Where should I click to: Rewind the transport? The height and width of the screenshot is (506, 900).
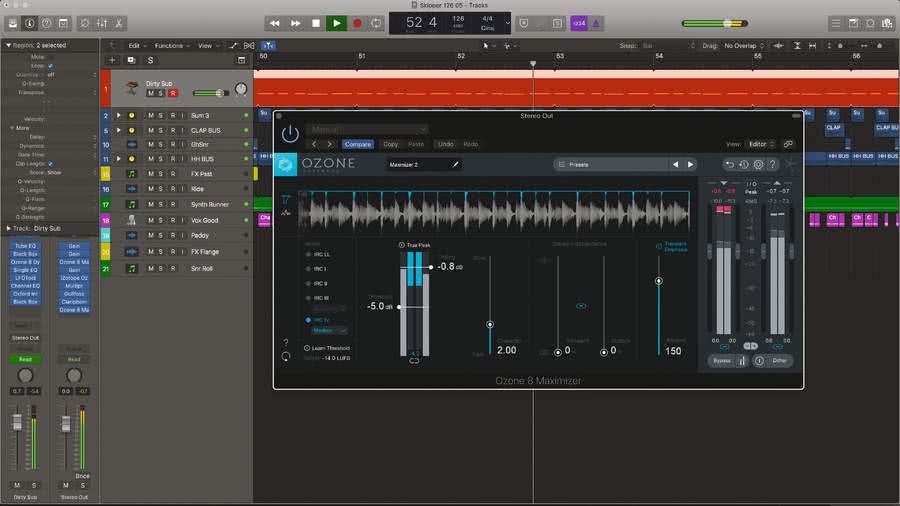pos(274,24)
